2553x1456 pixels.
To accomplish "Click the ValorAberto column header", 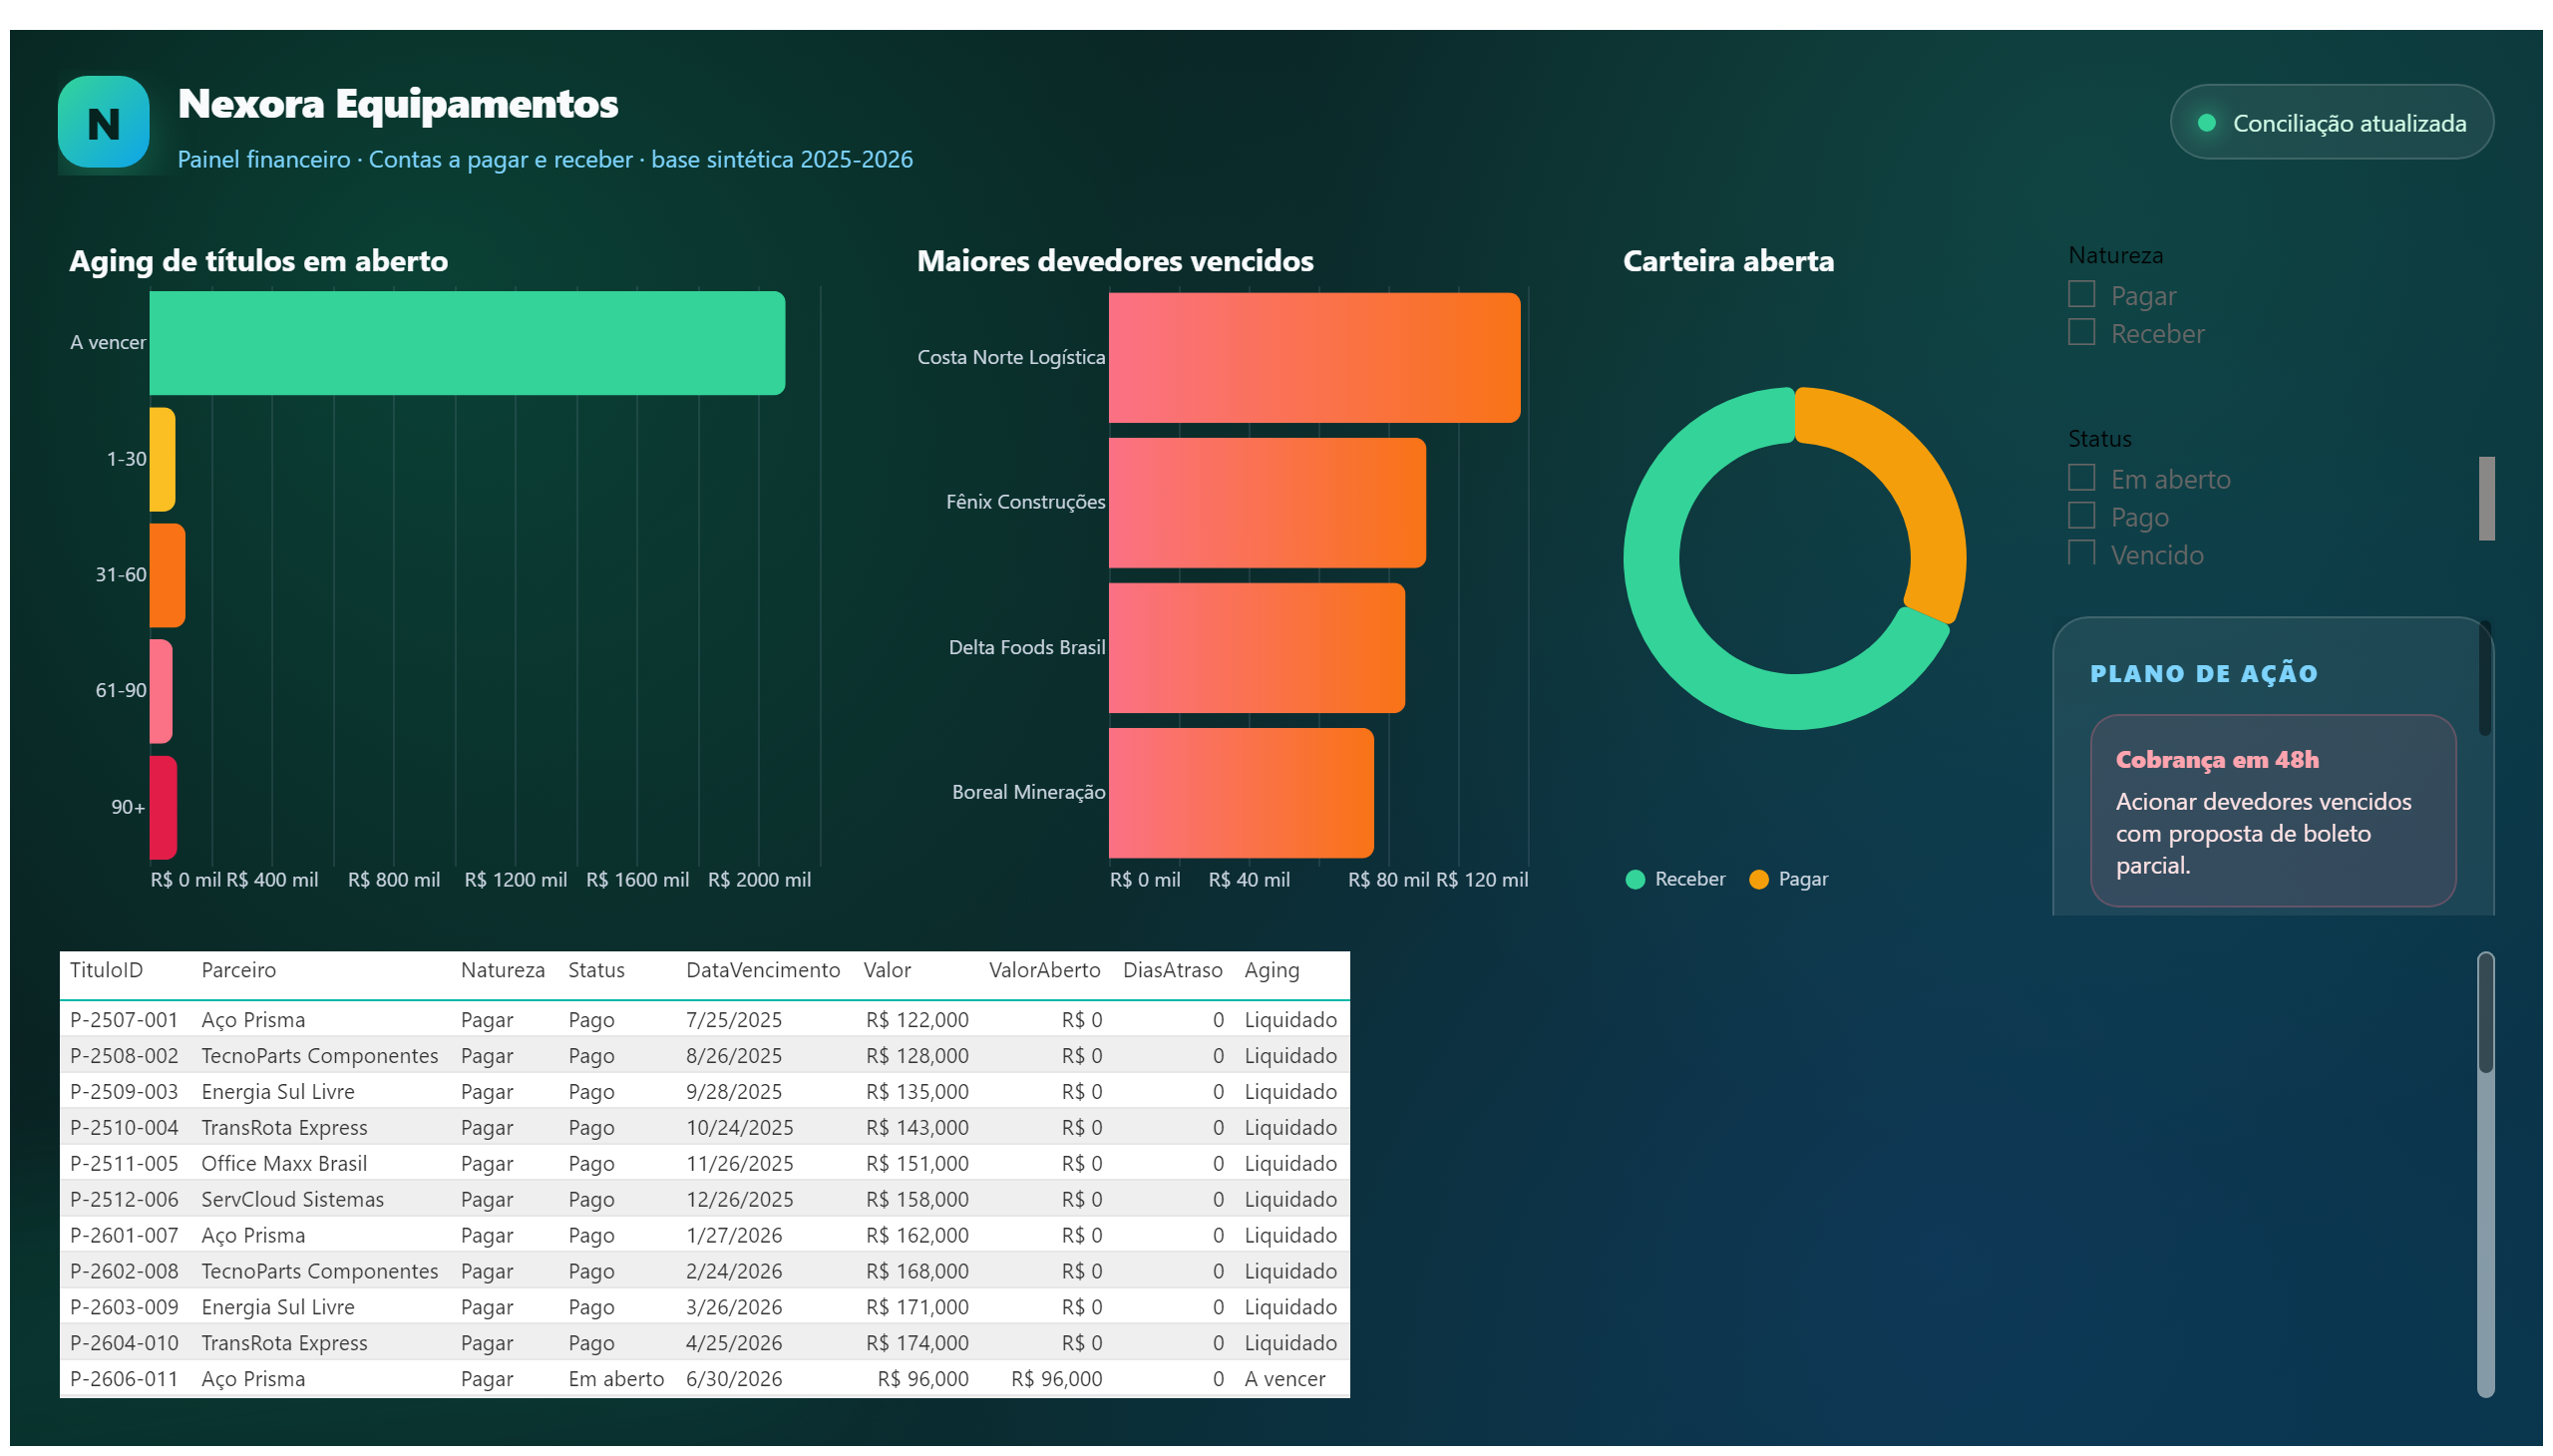I will click(x=1044, y=971).
